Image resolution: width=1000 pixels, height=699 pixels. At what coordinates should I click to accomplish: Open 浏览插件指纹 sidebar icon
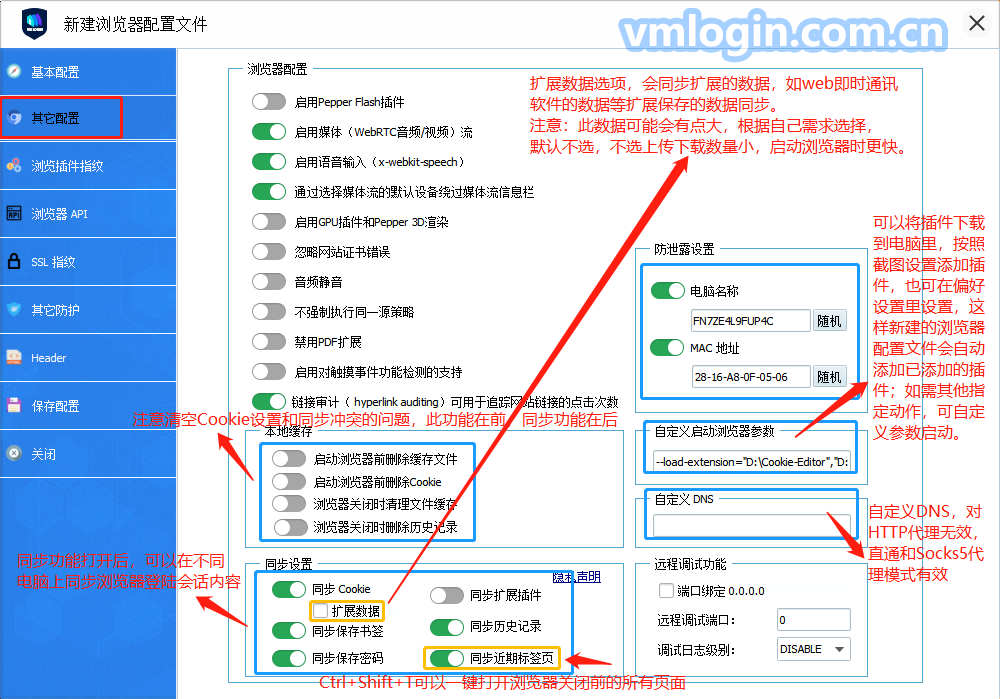coord(14,166)
